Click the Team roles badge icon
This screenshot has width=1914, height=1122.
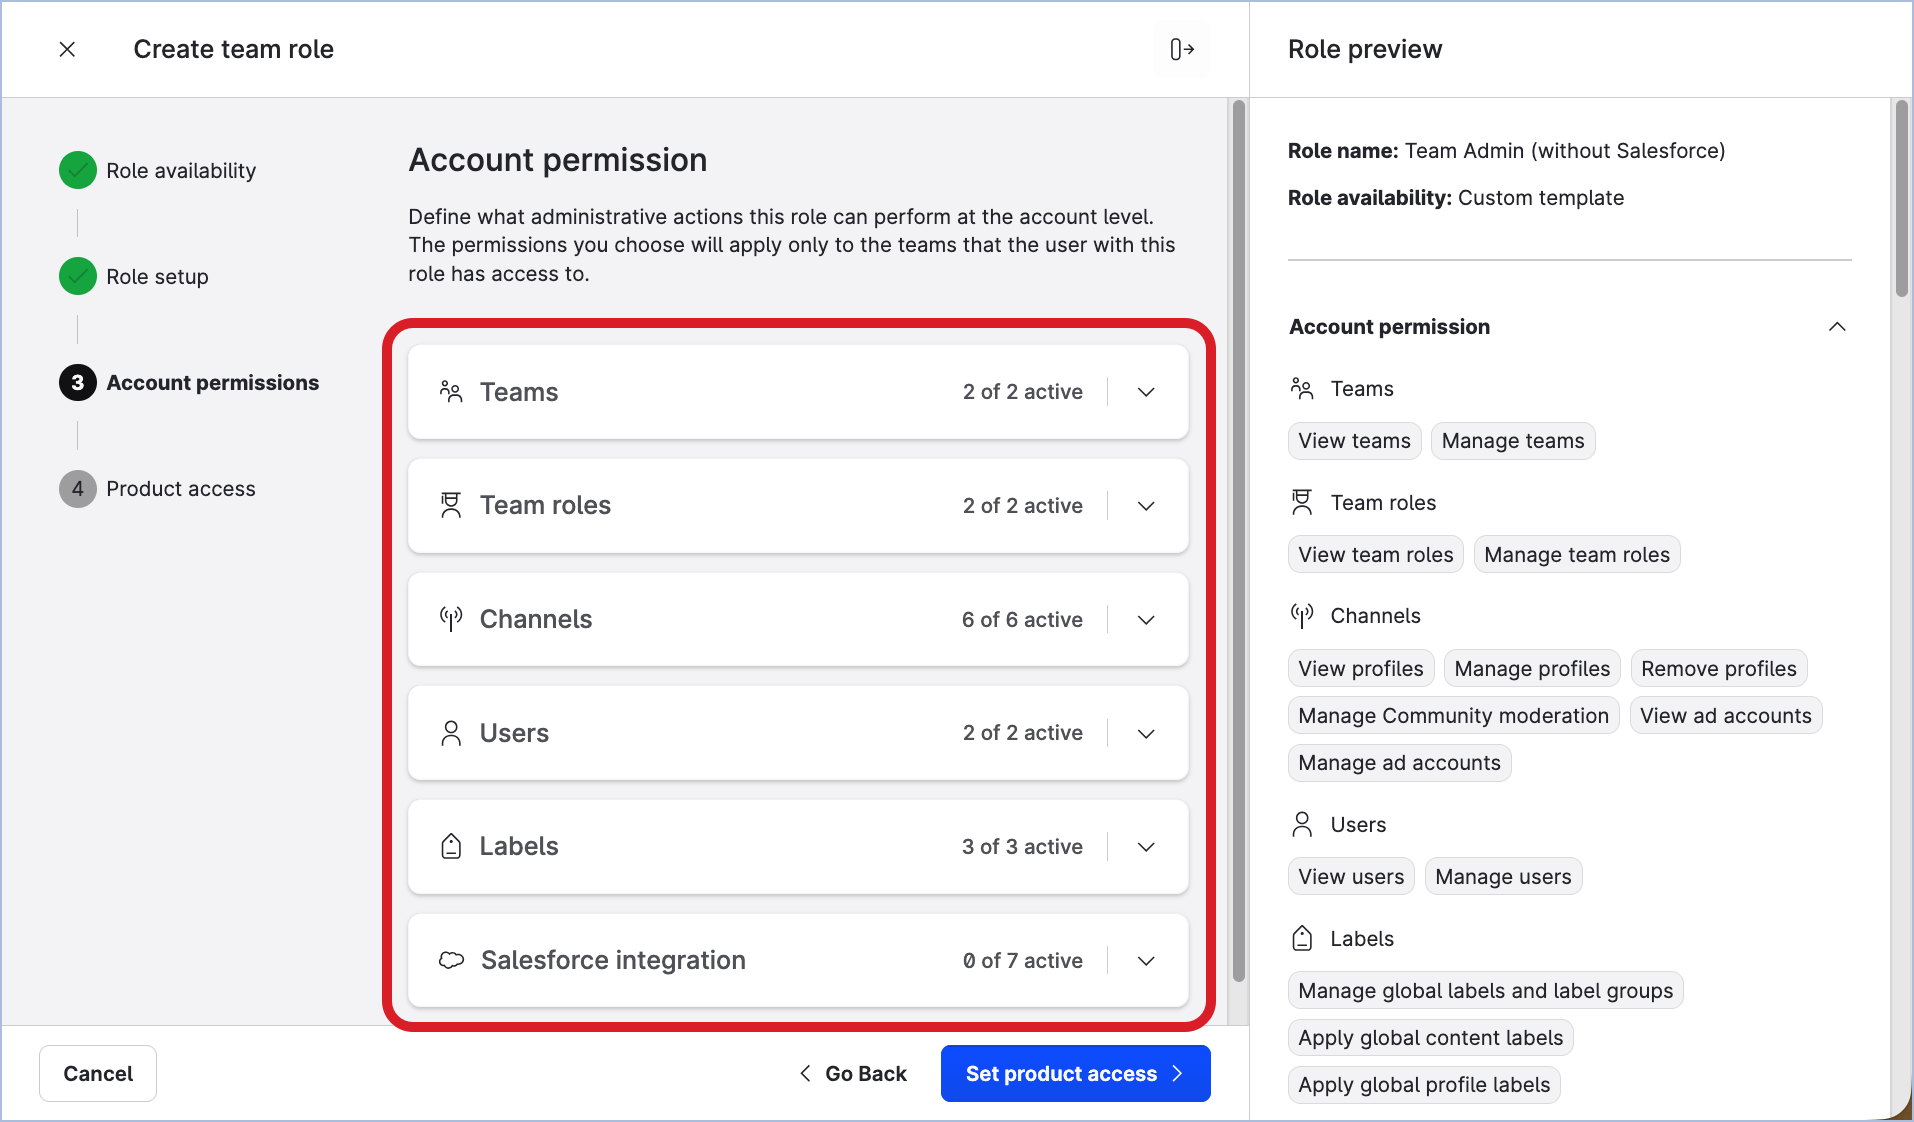(x=451, y=506)
